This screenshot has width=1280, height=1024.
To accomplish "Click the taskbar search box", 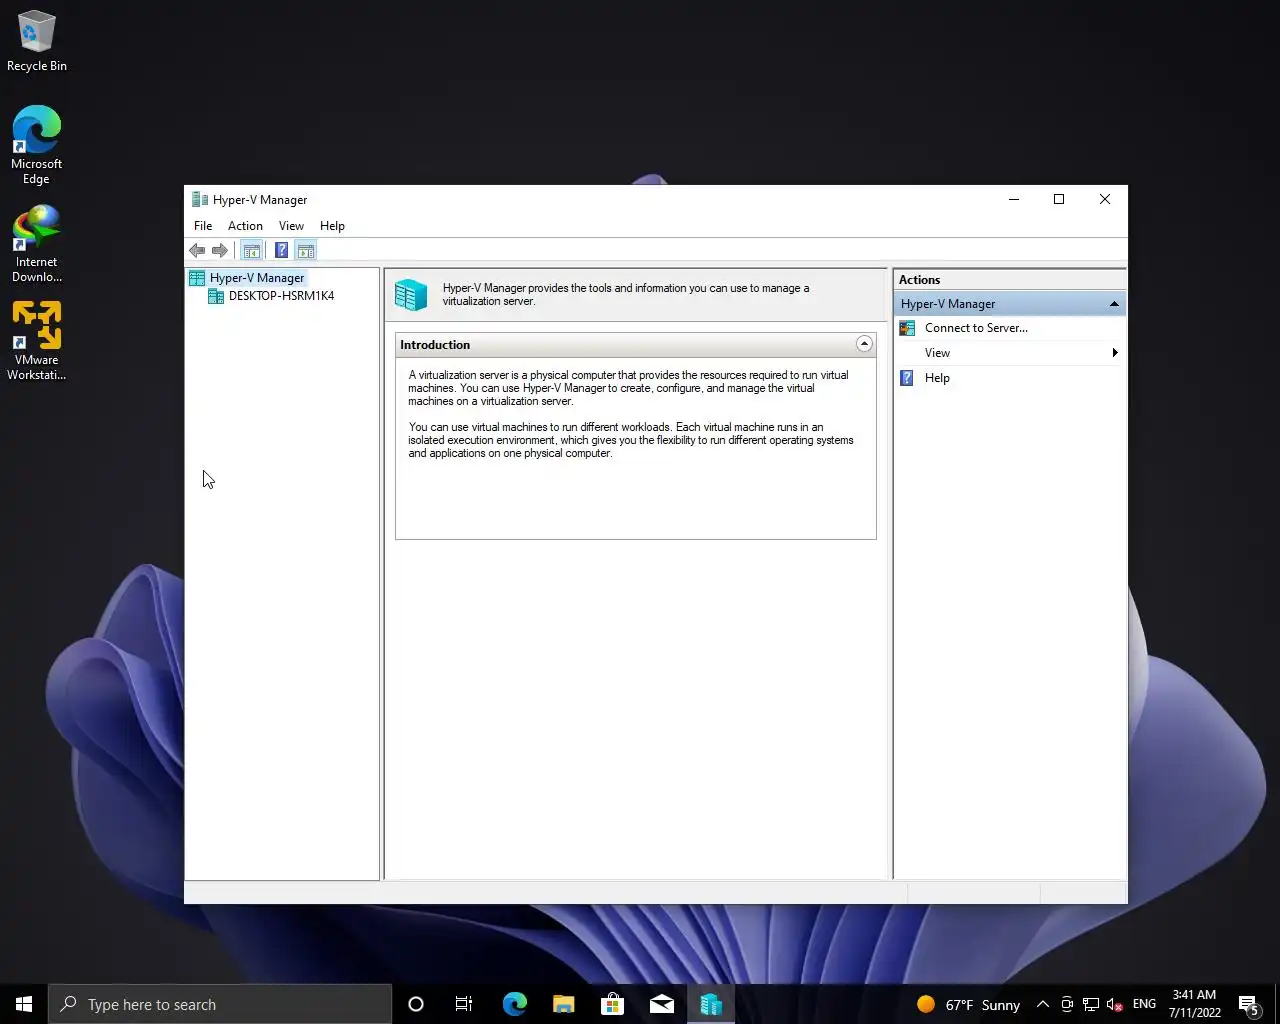I will coord(220,1004).
